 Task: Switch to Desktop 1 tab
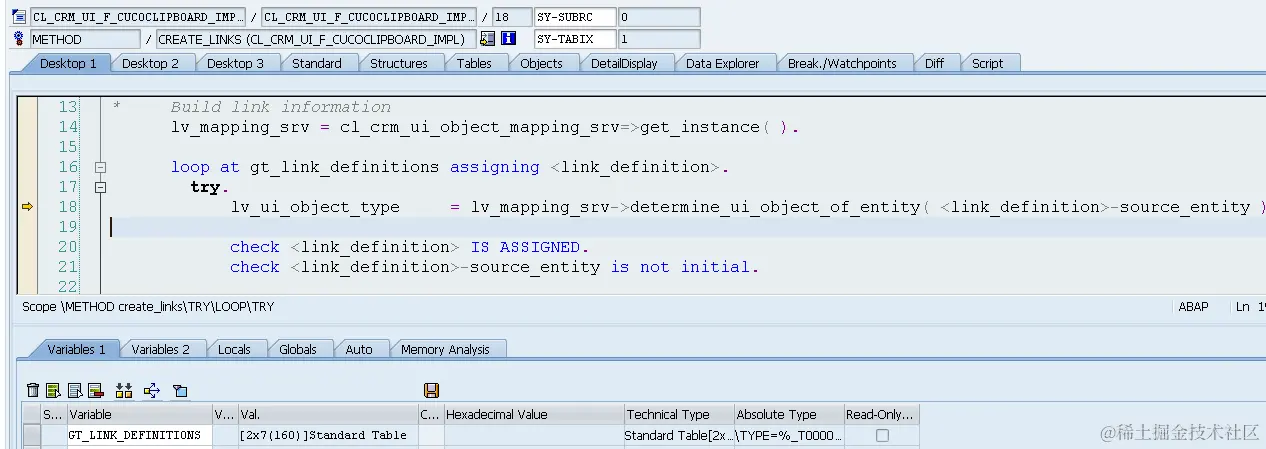pyautogui.click(x=68, y=63)
